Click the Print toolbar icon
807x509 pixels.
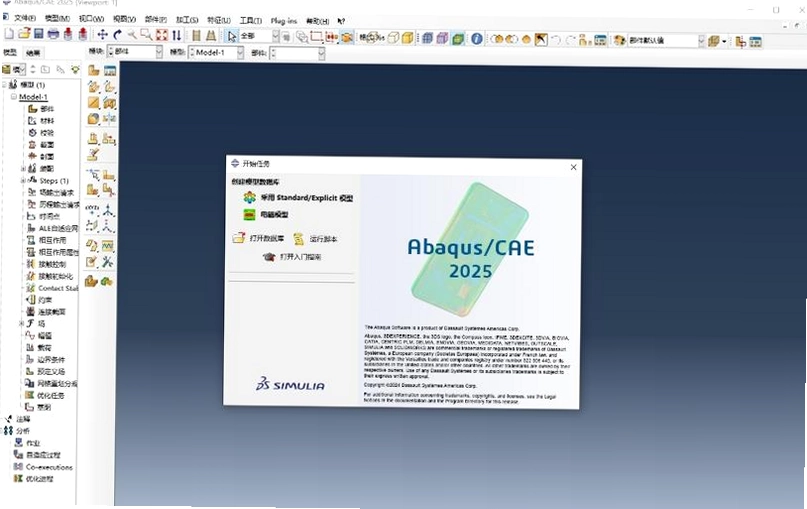(53, 34)
